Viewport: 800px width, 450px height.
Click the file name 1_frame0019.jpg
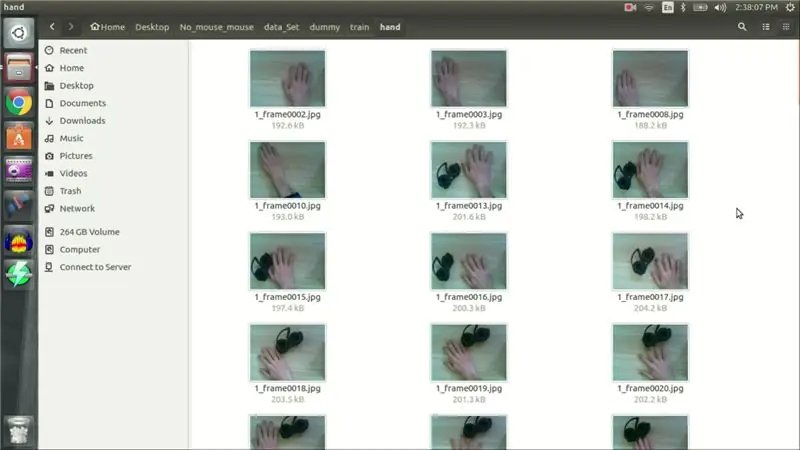pos(469,388)
